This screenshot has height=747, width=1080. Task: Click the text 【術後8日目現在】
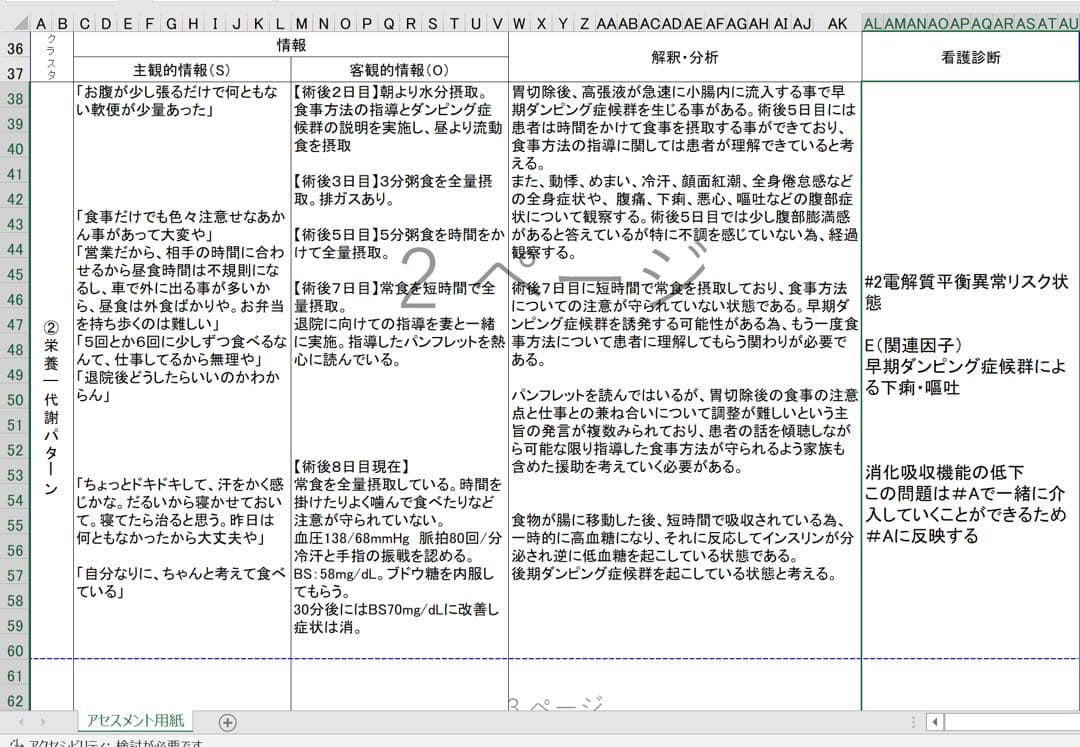tap(352, 466)
